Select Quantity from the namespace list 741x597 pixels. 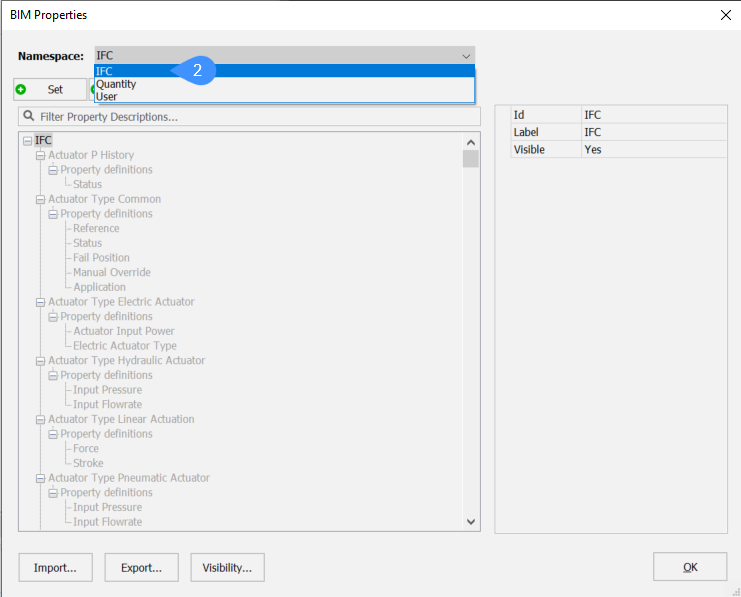pos(116,84)
